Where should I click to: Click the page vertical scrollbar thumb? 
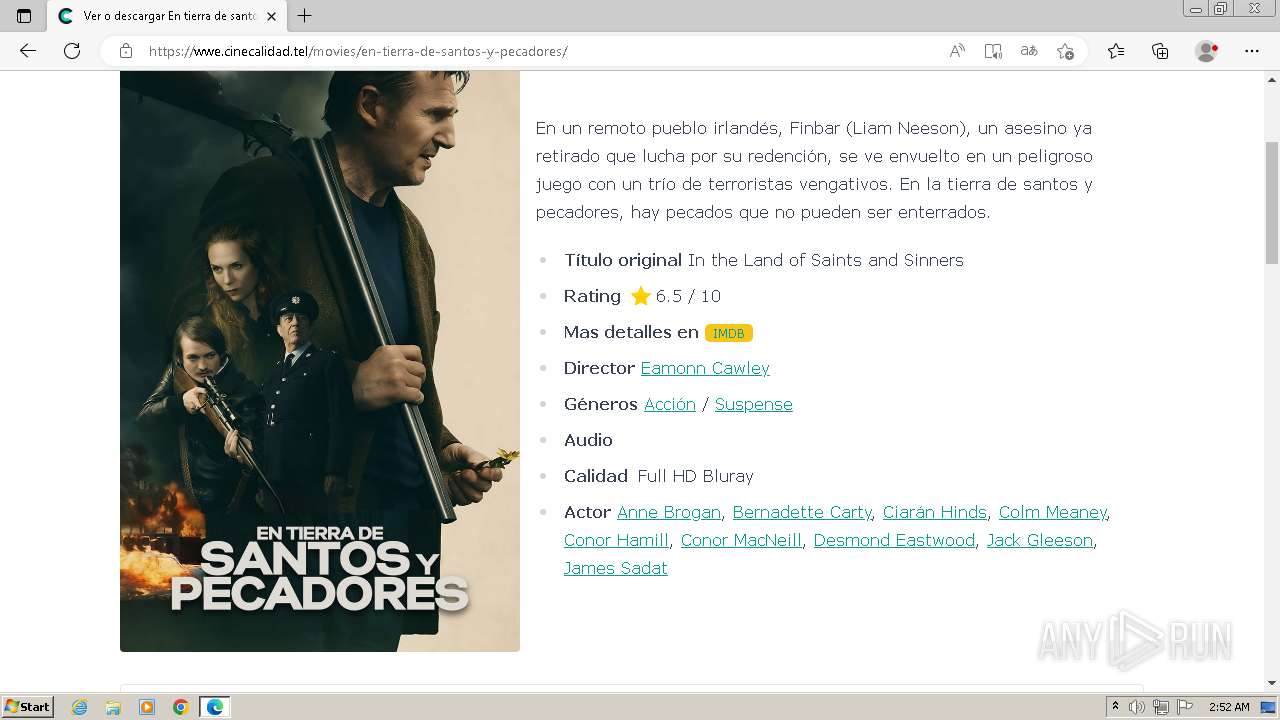pyautogui.click(x=1271, y=203)
